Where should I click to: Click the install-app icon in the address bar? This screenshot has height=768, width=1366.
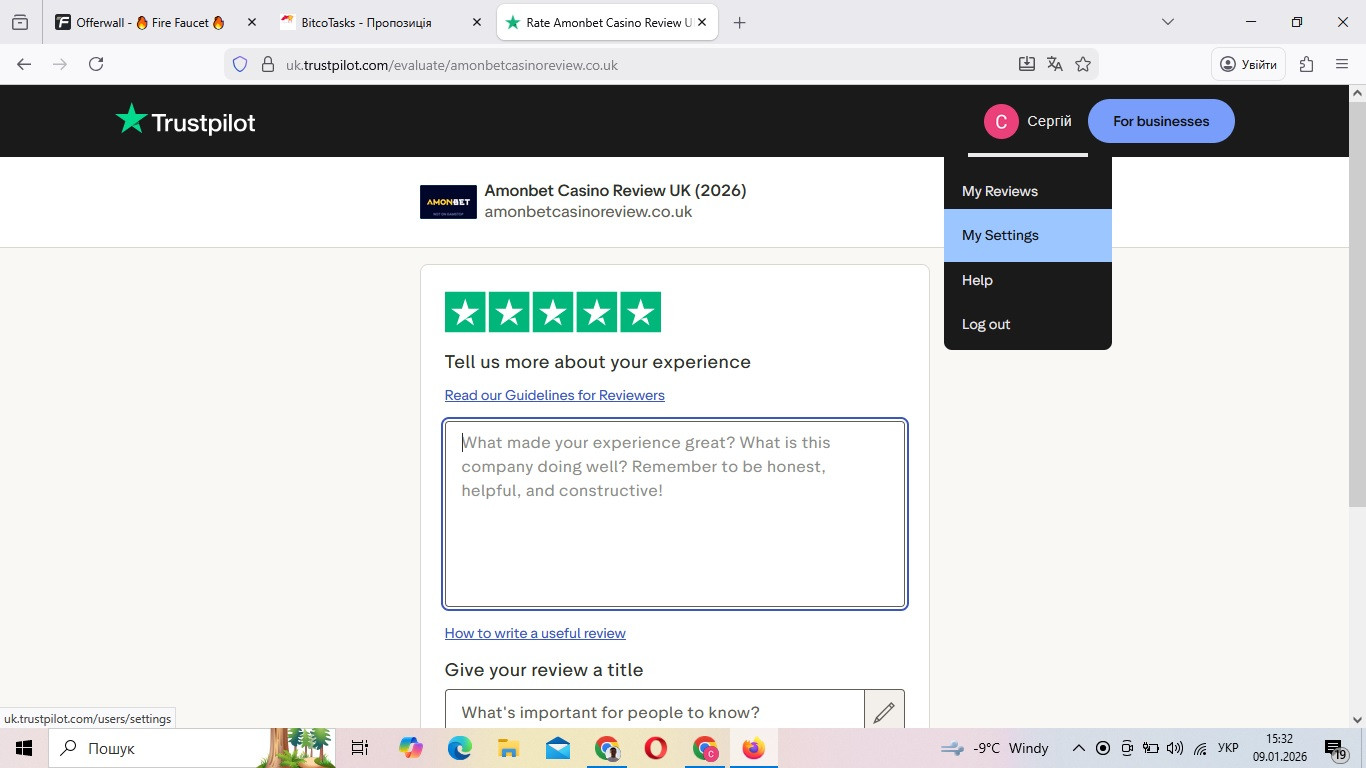pos(1027,64)
